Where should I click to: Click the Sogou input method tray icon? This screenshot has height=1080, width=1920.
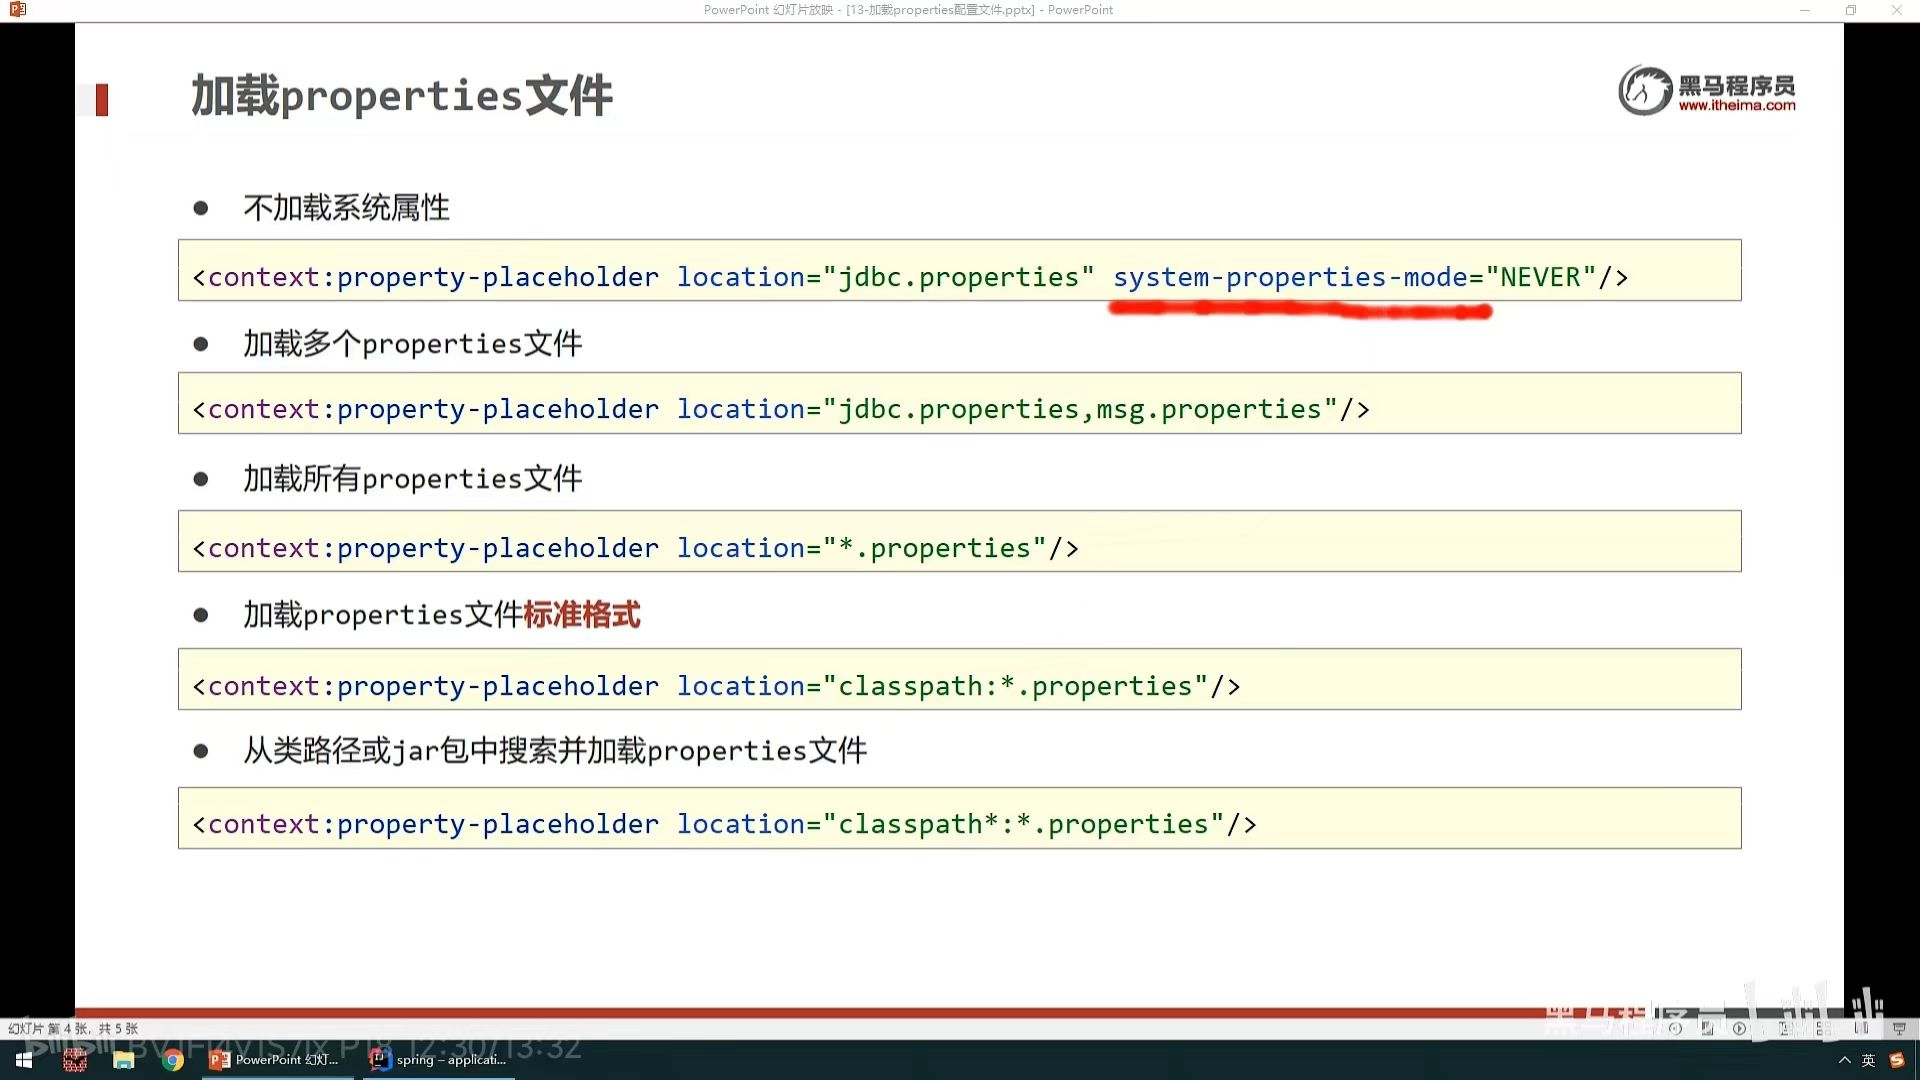pyautogui.click(x=1896, y=1060)
